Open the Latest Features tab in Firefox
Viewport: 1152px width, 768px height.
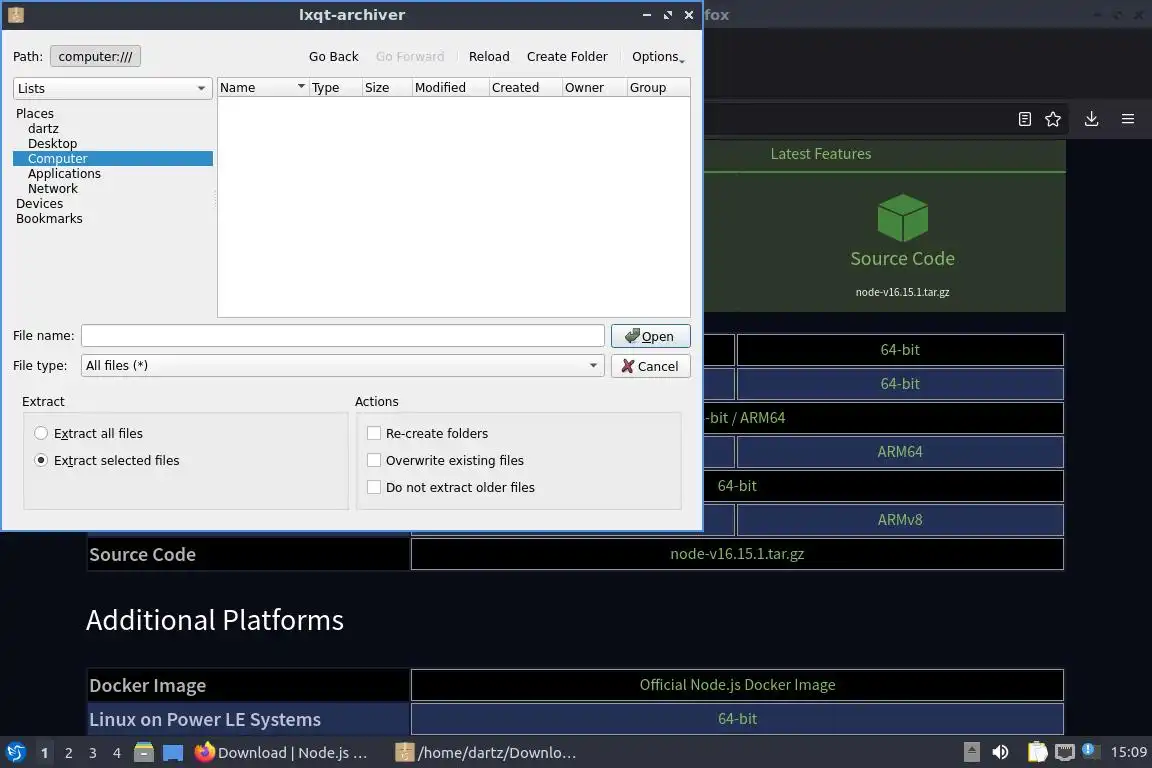tap(821, 154)
